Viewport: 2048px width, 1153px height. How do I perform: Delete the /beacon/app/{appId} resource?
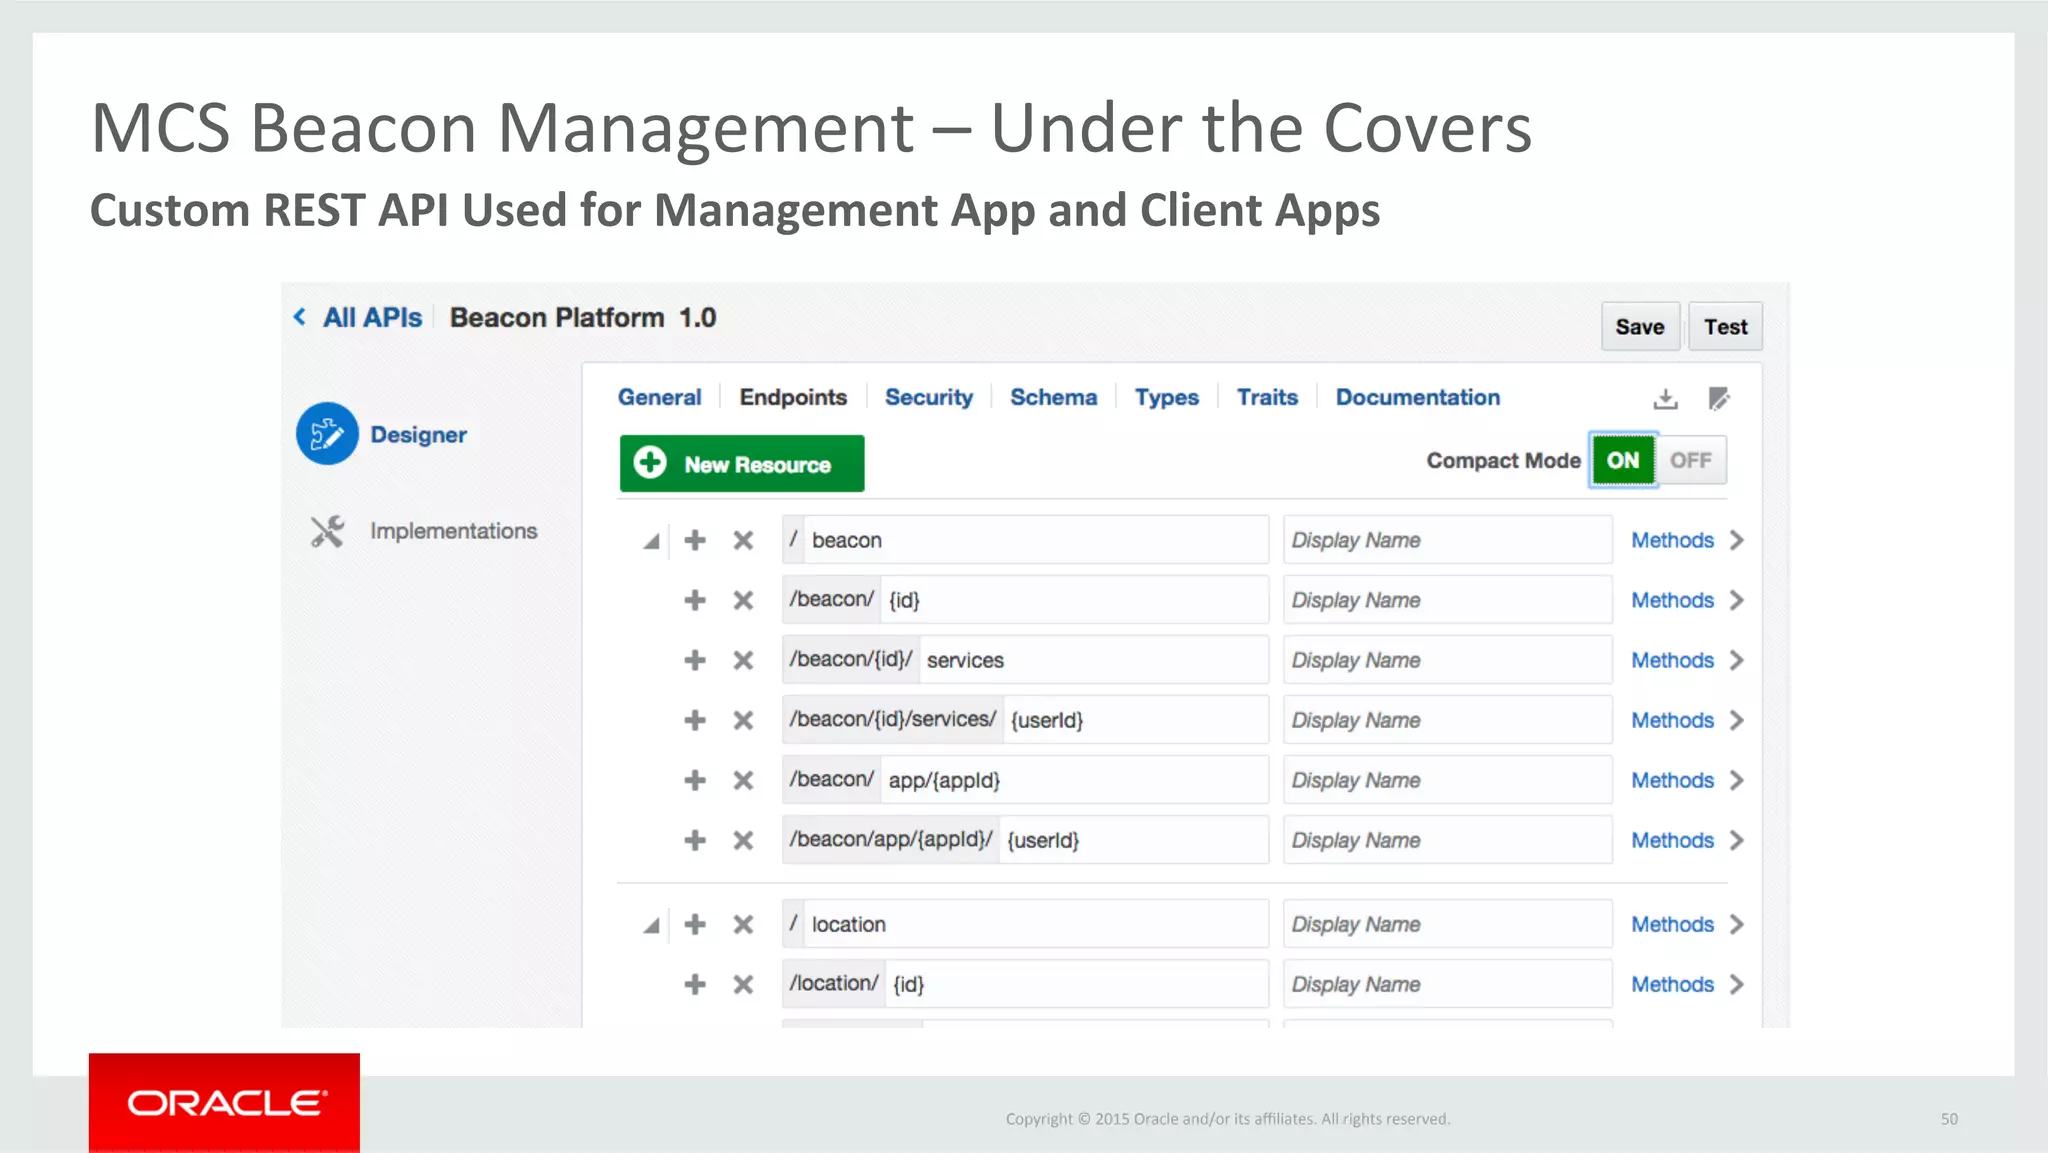tap(743, 780)
